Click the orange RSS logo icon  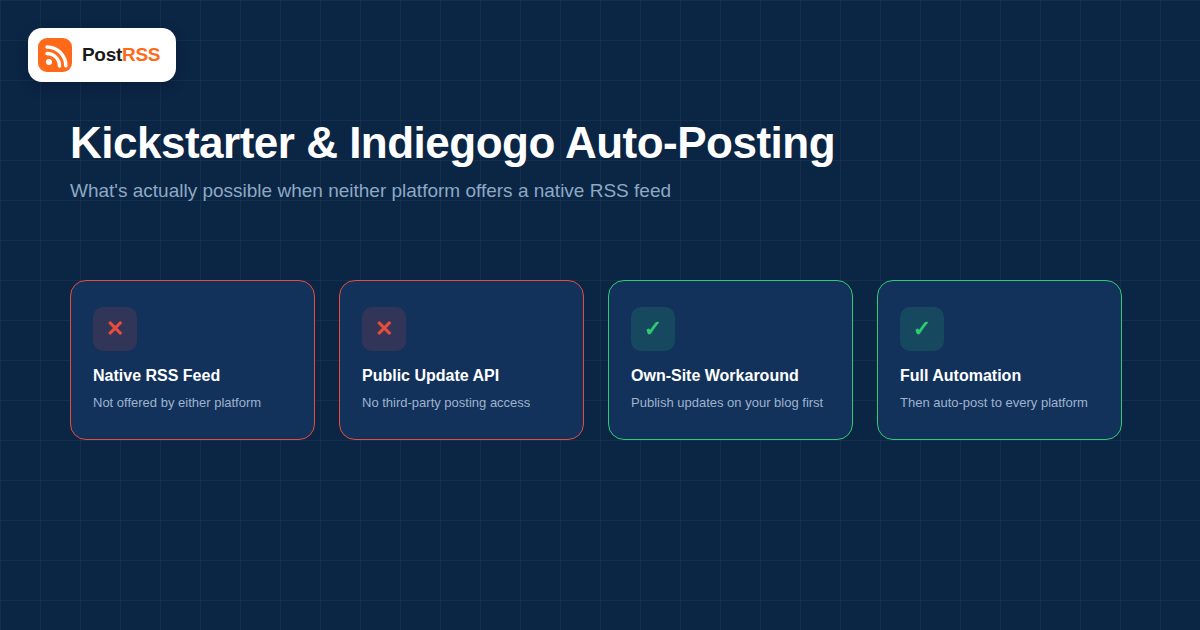[55, 55]
